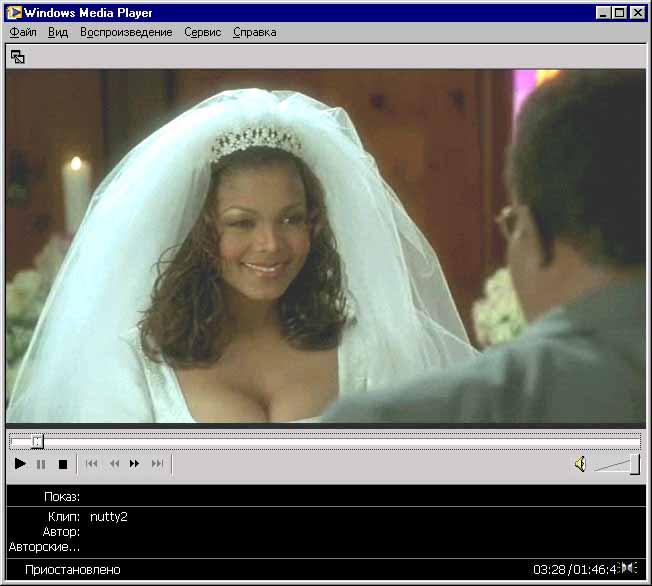Click the Windows Media Player title icon
The height and width of the screenshot is (586, 652).
(15, 12)
